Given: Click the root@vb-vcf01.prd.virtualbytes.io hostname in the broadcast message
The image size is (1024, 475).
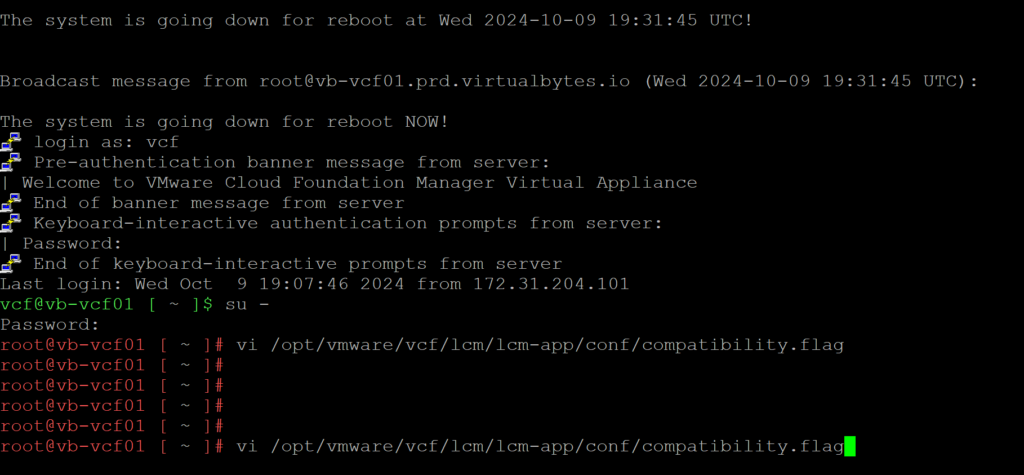Looking at the screenshot, I should [445, 81].
